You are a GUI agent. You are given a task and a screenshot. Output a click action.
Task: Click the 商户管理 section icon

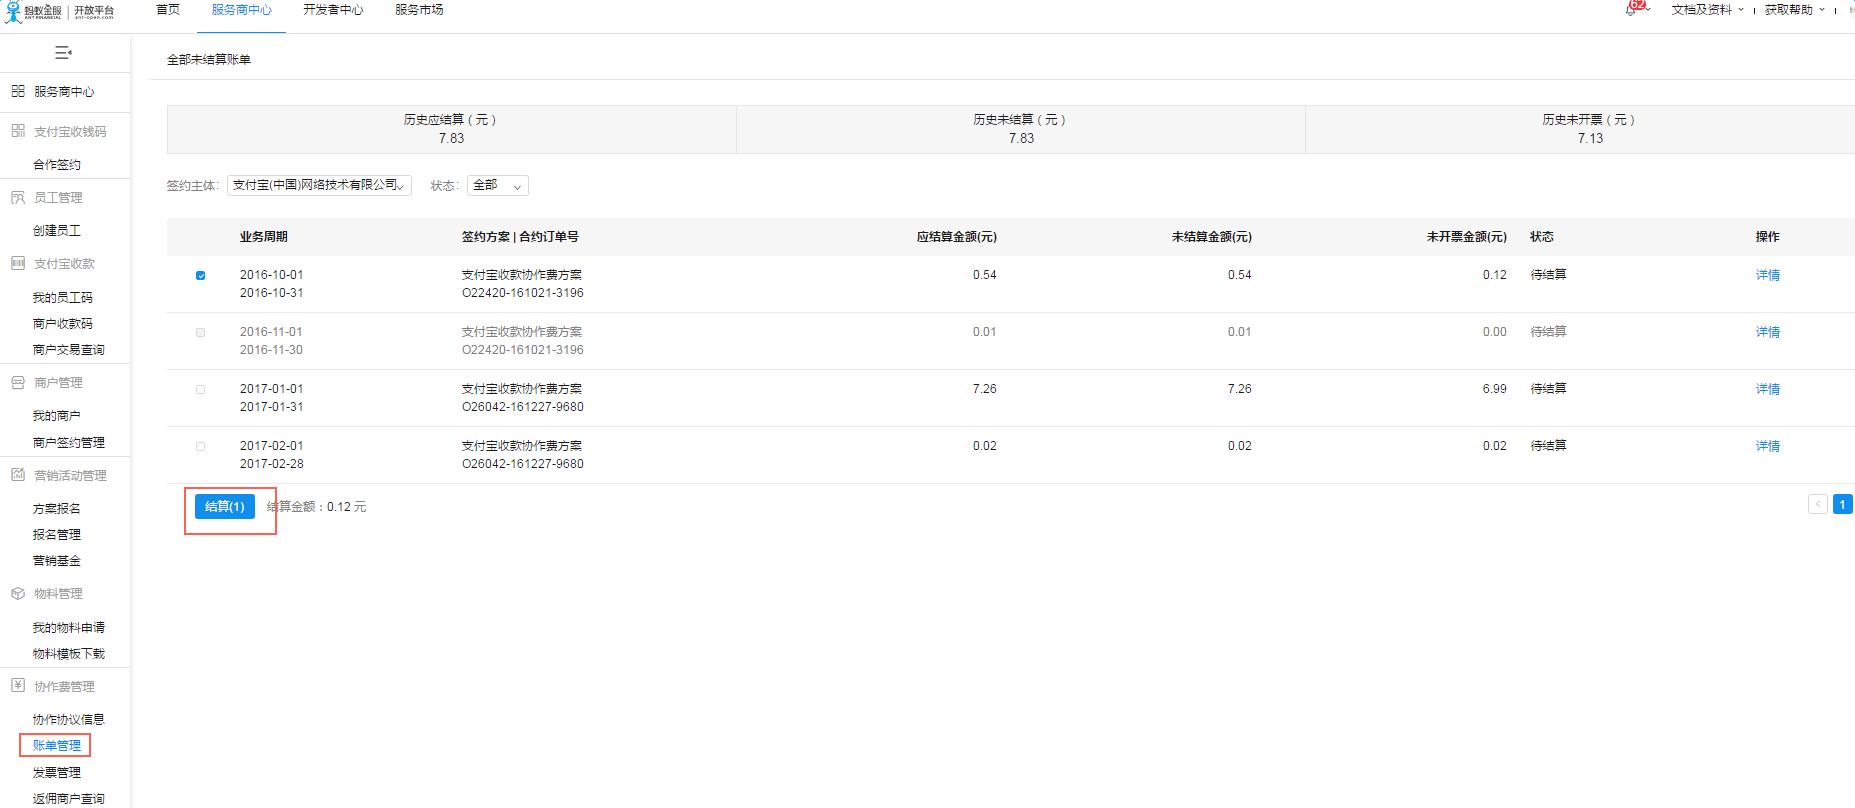point(18,383)
